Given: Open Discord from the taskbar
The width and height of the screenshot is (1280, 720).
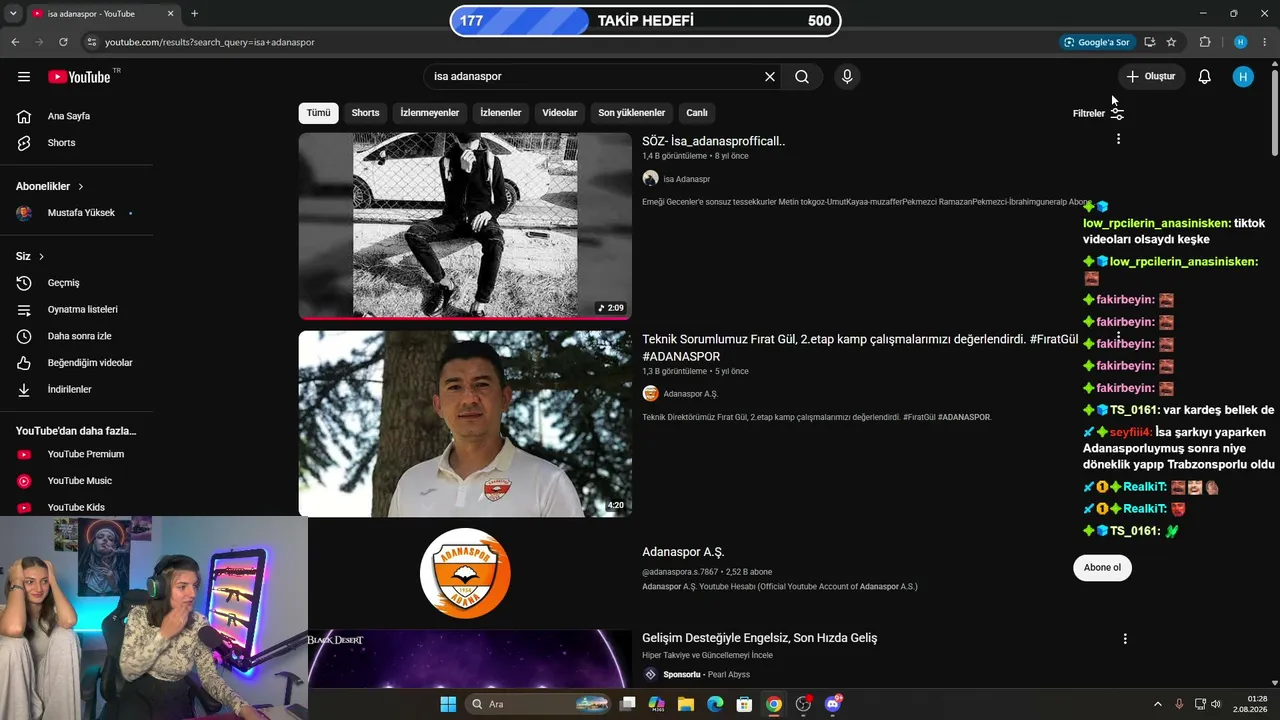Looking at the screenshot, I should coord(833,704).
